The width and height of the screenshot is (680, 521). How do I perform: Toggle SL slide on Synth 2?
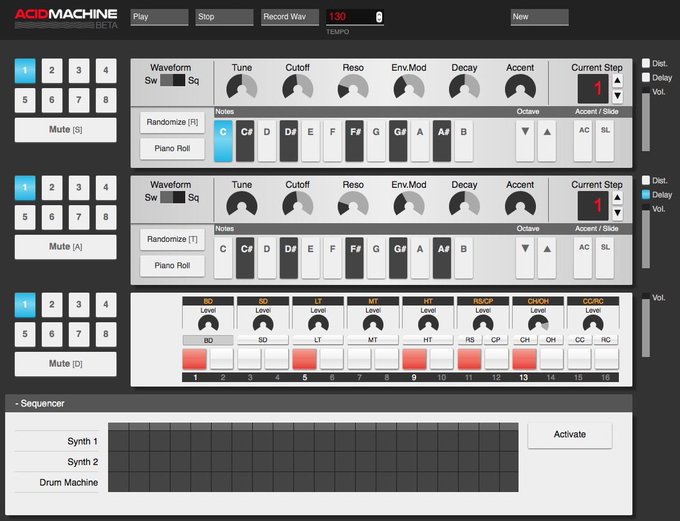(x=605, y=258)
